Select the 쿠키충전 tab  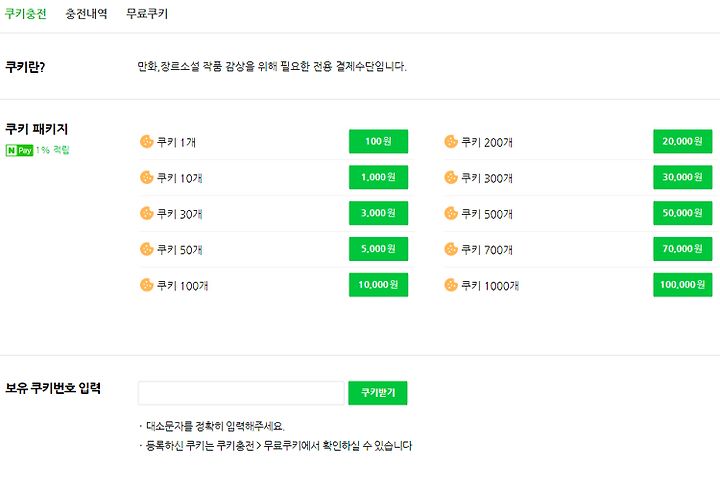pyautogui.click(x=26, y=14)
